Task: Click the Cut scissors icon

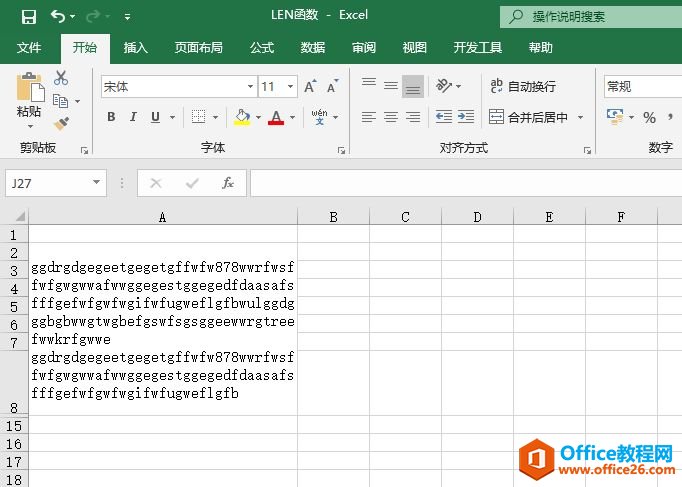Action: click(x=61, y=78)
